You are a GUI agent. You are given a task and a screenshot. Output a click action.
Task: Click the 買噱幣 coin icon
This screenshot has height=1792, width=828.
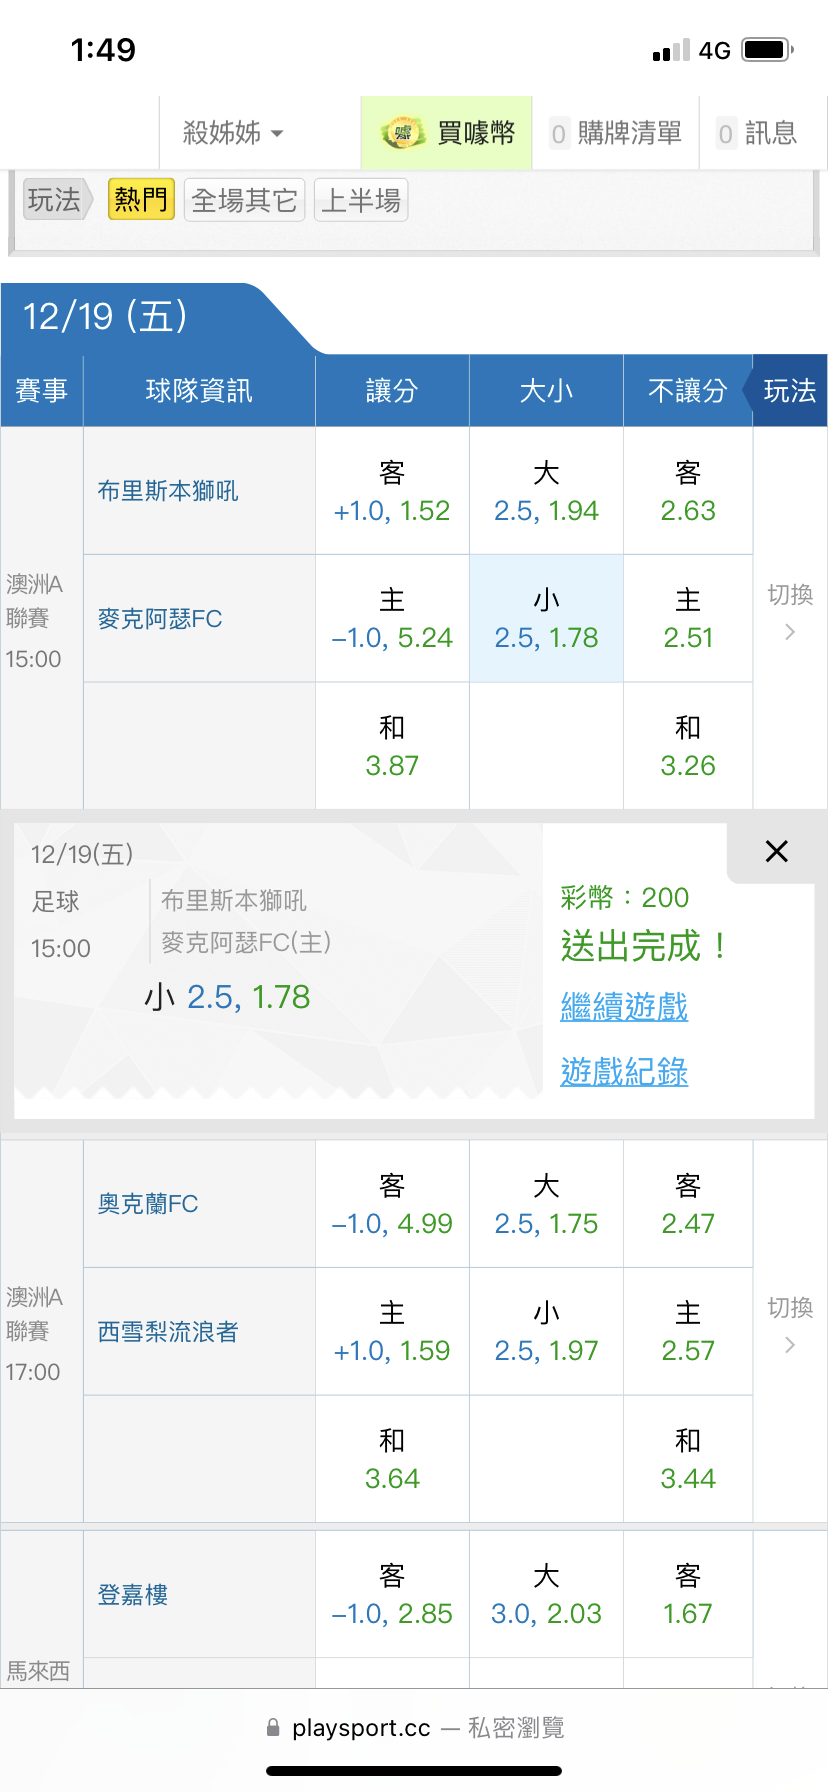click(x=403, y=133)
